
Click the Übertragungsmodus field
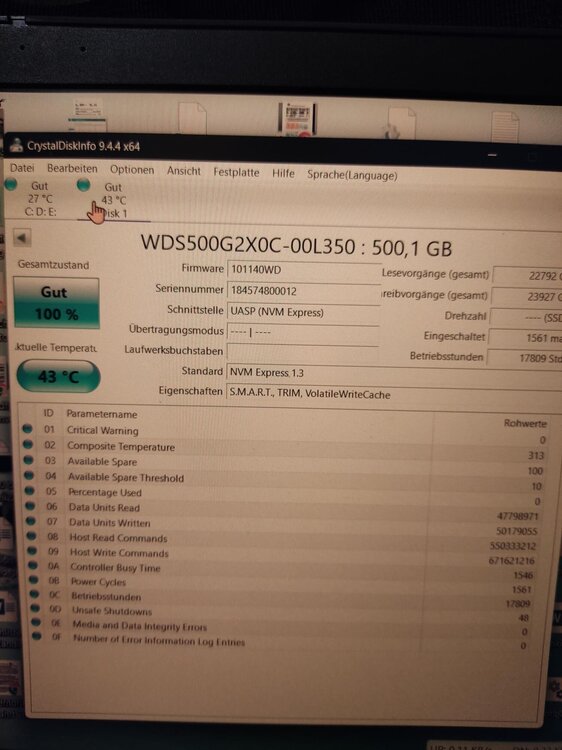click(302, 332)
